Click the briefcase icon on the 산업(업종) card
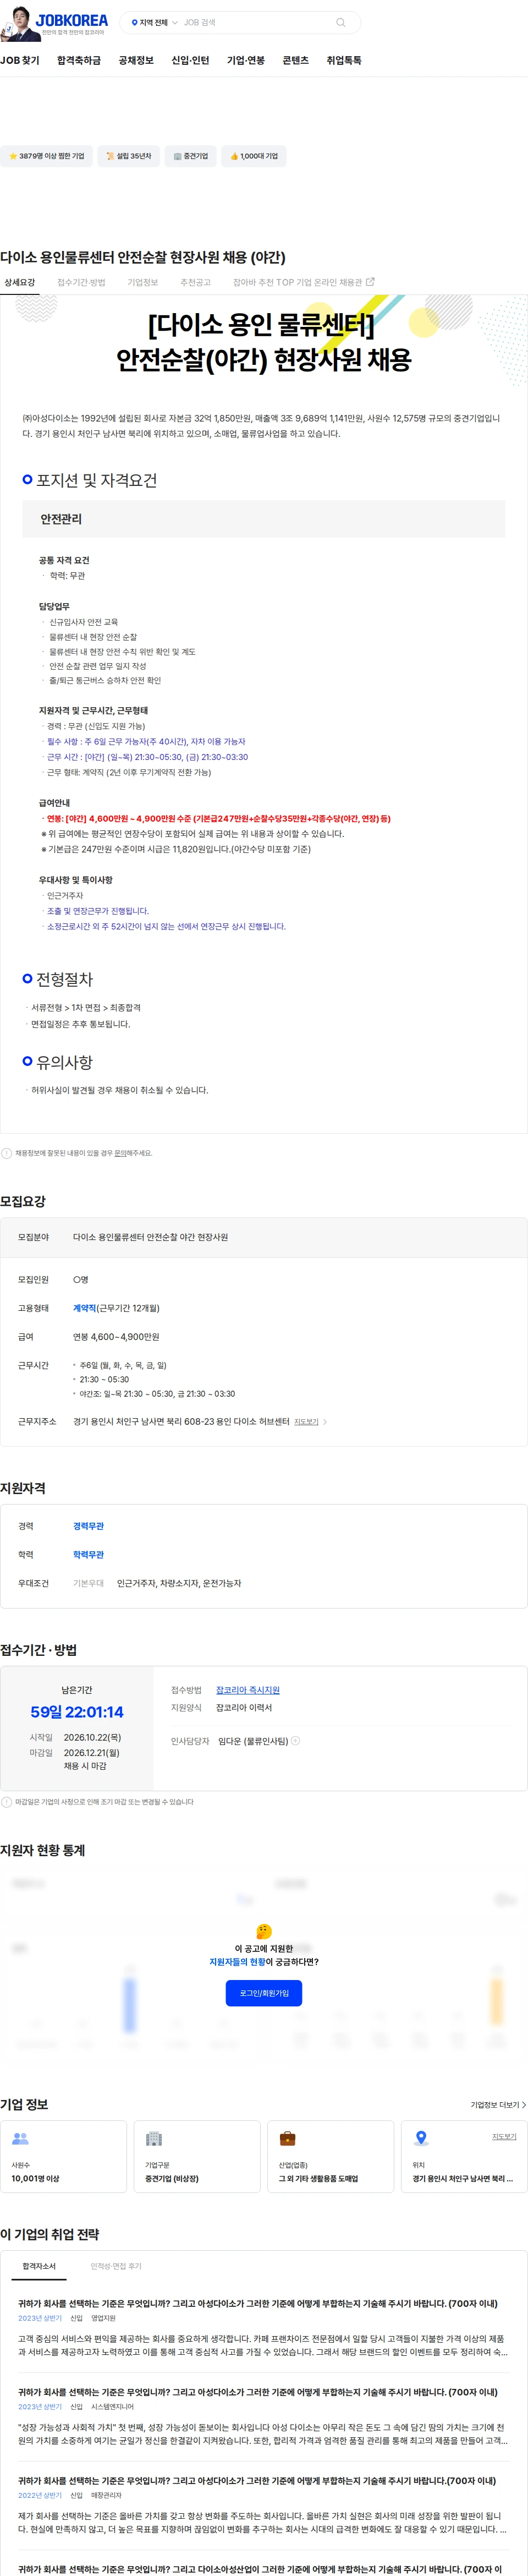Image resolution: width=528 pixels, height=2576 pixels. point(288,2139)
